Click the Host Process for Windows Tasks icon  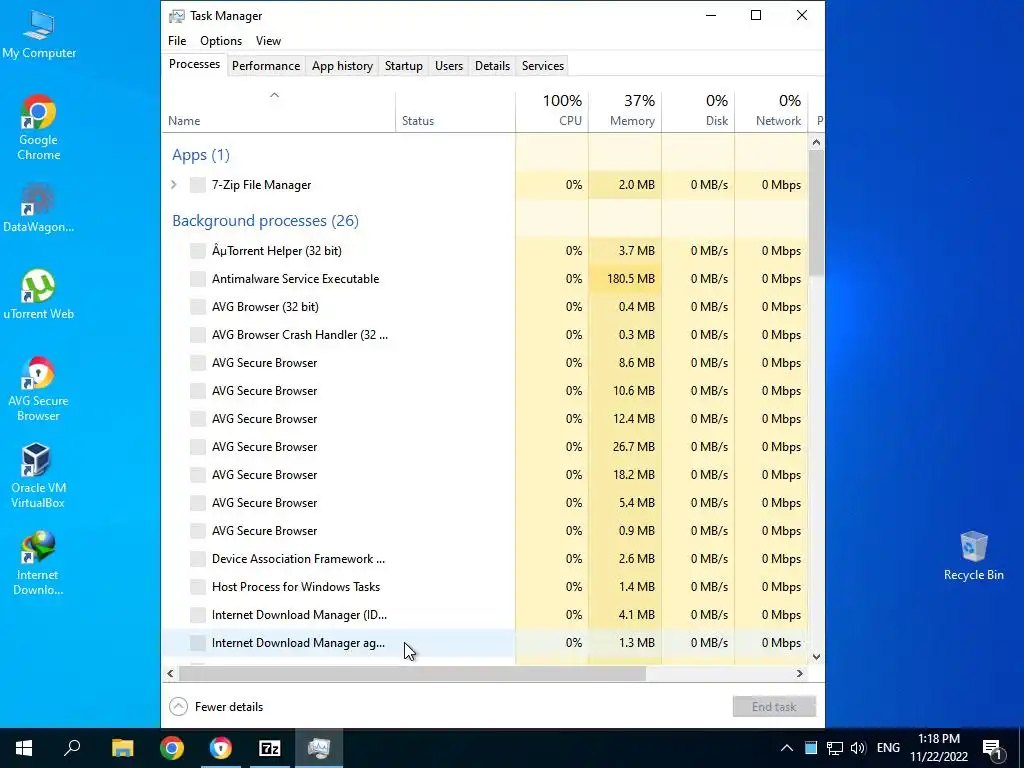point(197,587)
